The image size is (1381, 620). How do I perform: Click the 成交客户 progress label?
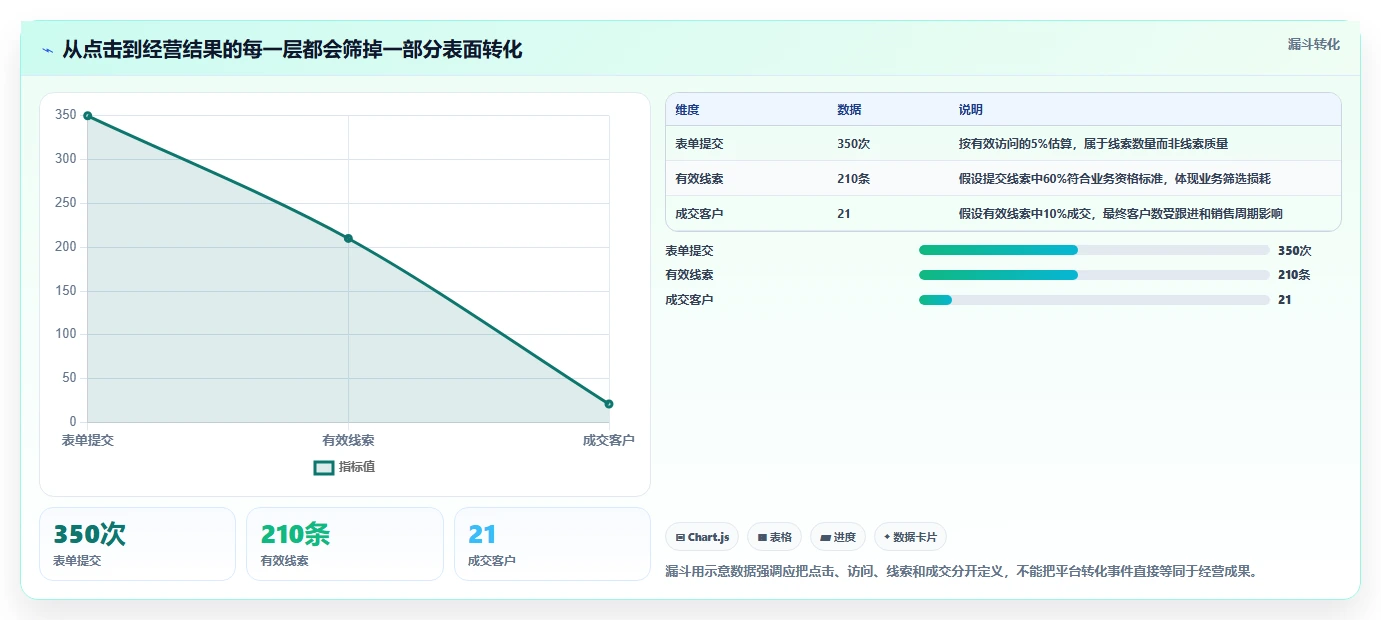(x=689, y=300)
